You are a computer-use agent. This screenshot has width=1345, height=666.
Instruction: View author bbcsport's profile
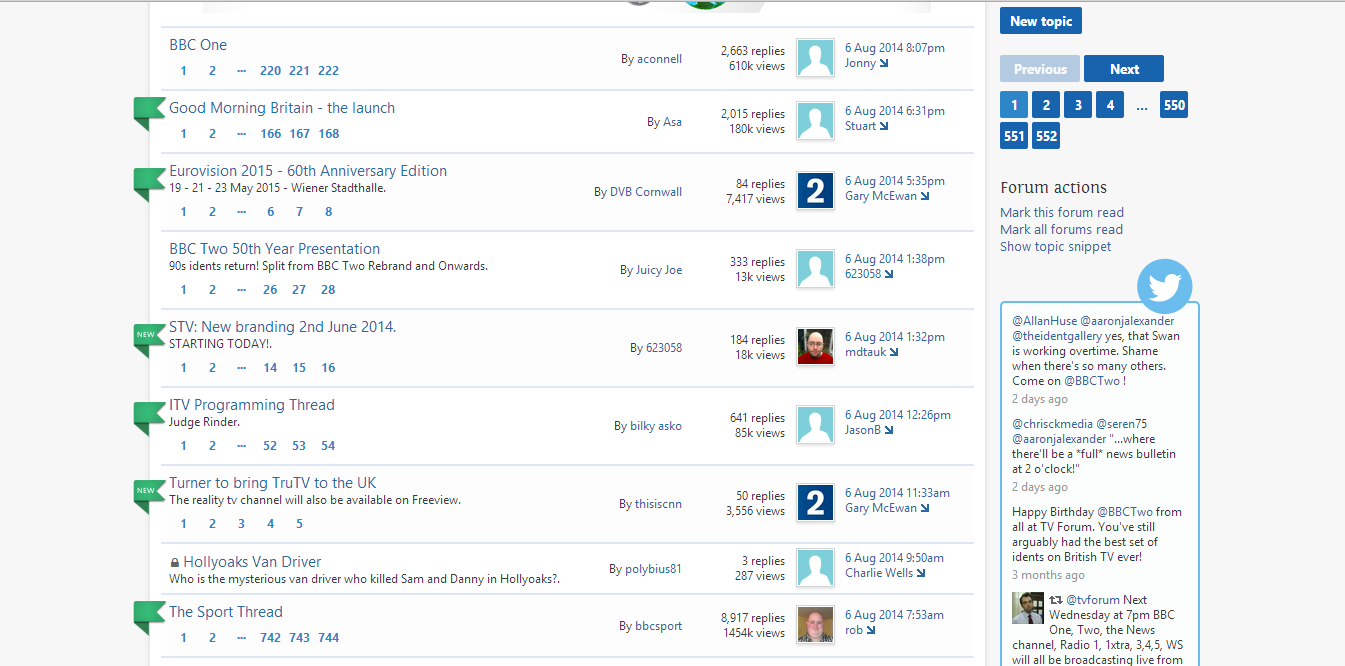(x=658, y=626)
